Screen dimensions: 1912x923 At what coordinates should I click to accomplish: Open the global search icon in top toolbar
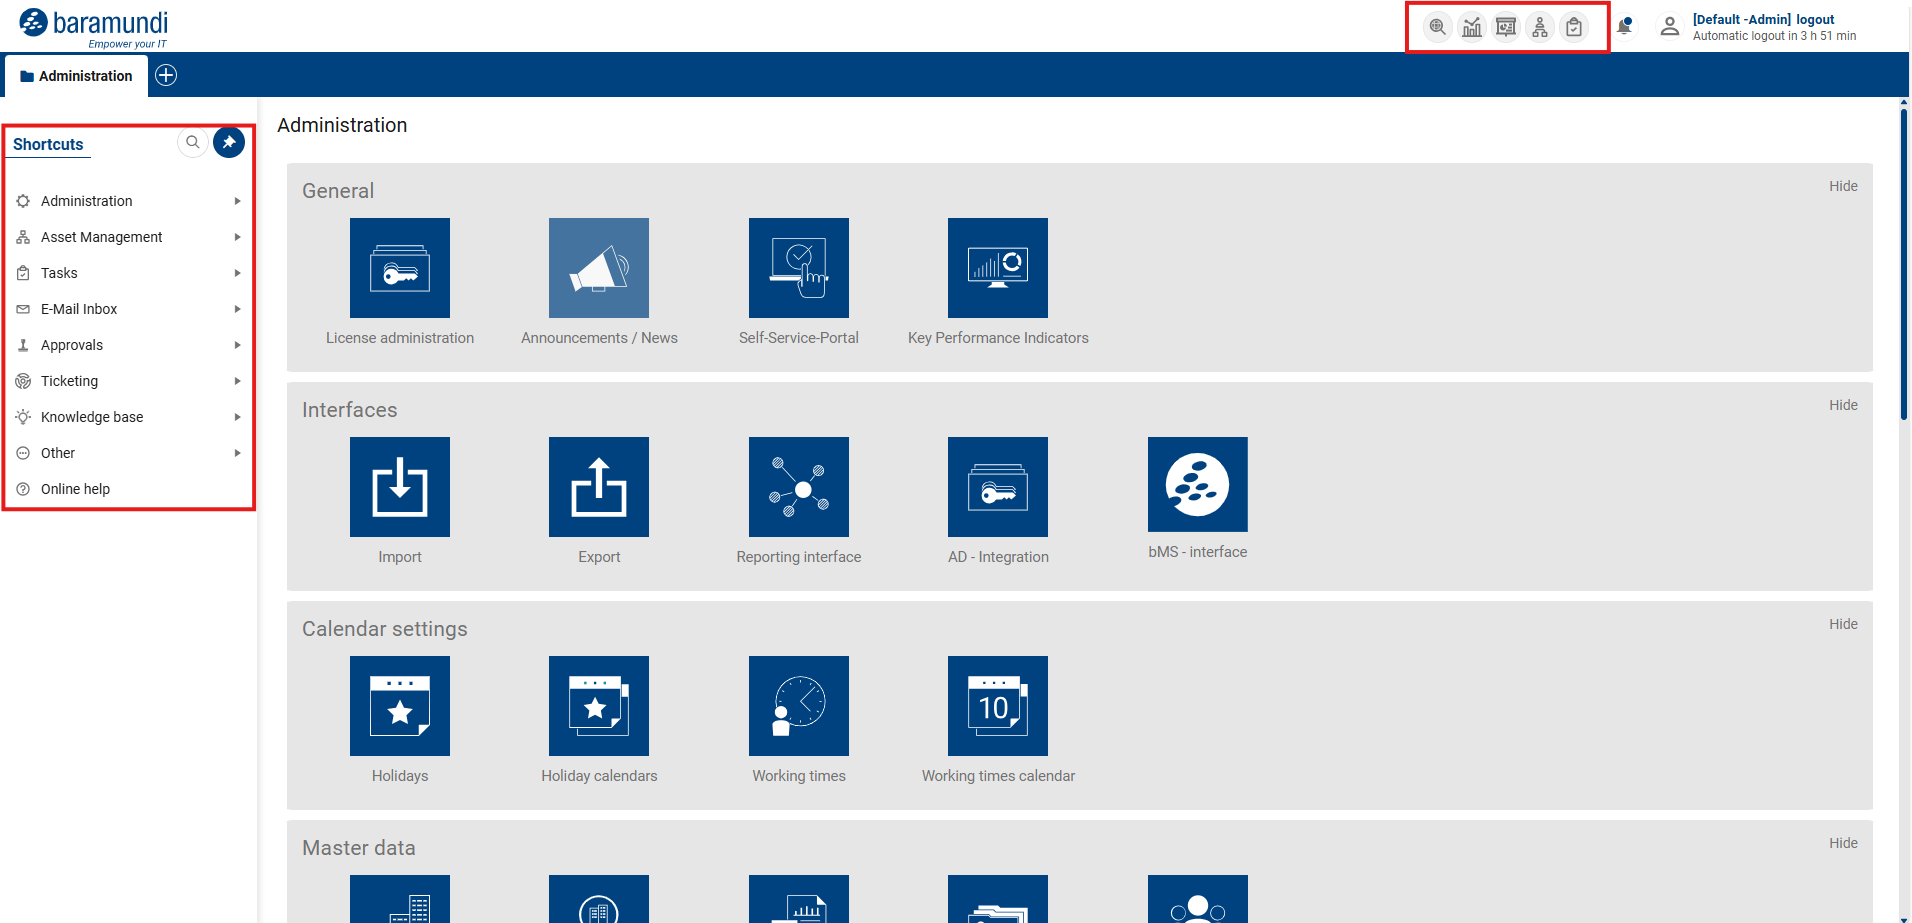coord(1436,28)
